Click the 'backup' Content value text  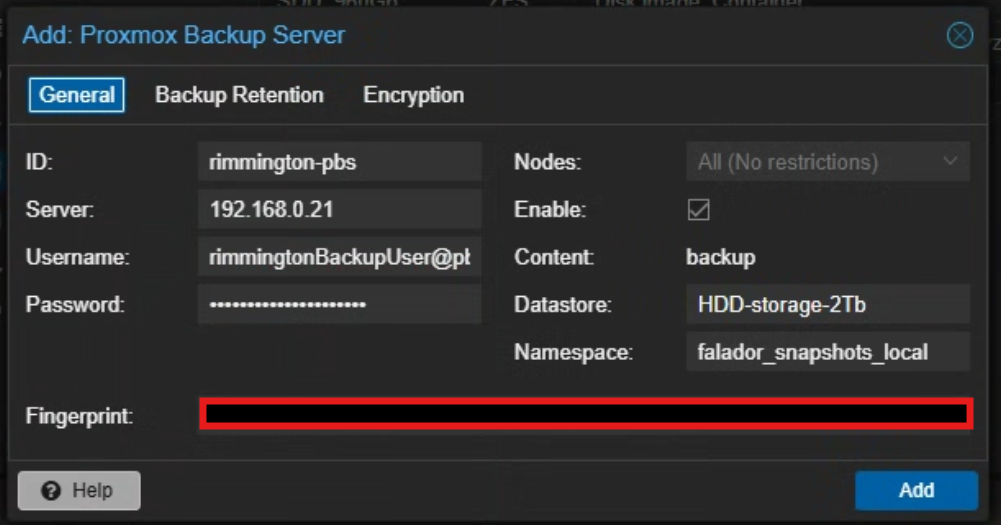721,257
